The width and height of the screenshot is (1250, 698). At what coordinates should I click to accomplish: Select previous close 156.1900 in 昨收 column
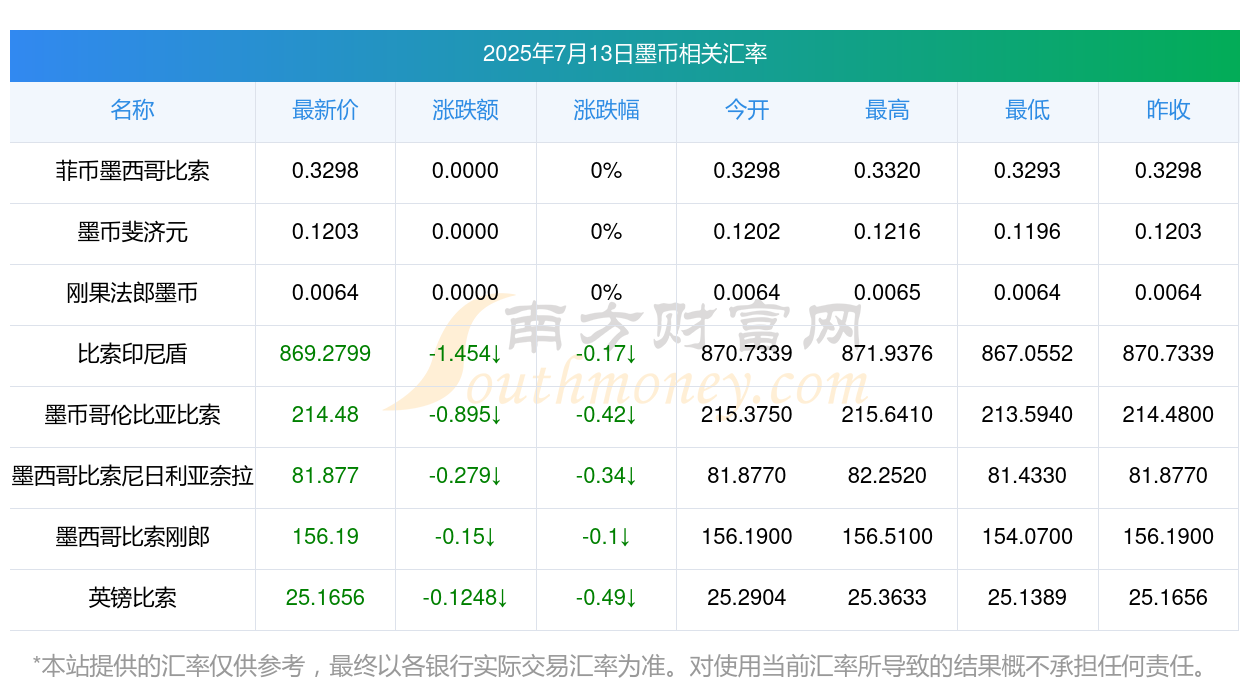1168,537
